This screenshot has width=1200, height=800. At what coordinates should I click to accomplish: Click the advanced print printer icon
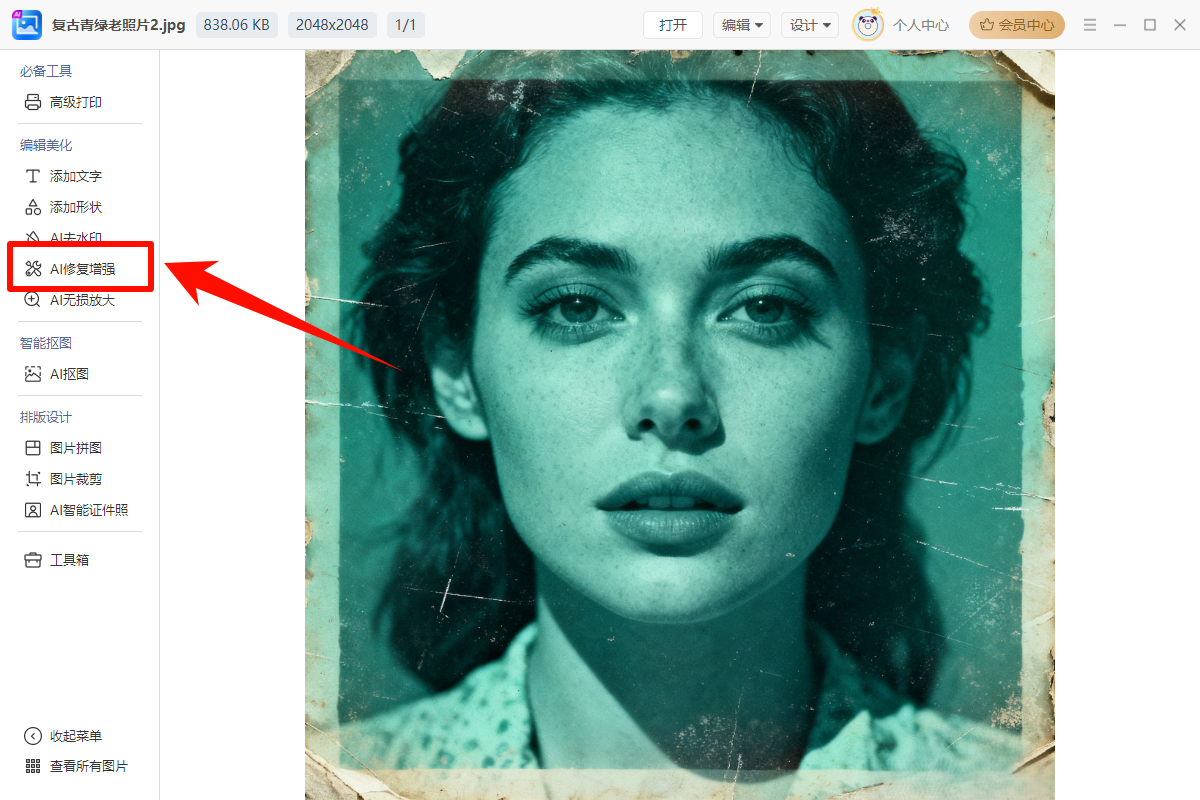33,102
